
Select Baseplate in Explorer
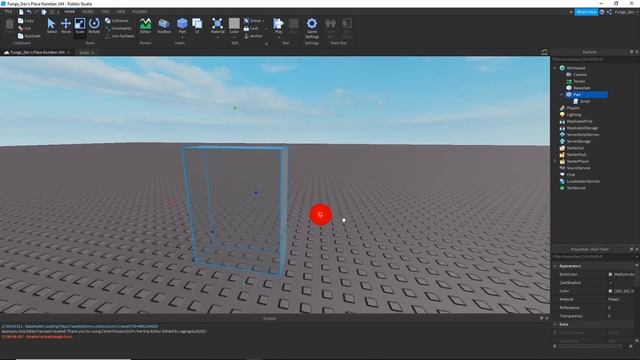click(582, 88)
